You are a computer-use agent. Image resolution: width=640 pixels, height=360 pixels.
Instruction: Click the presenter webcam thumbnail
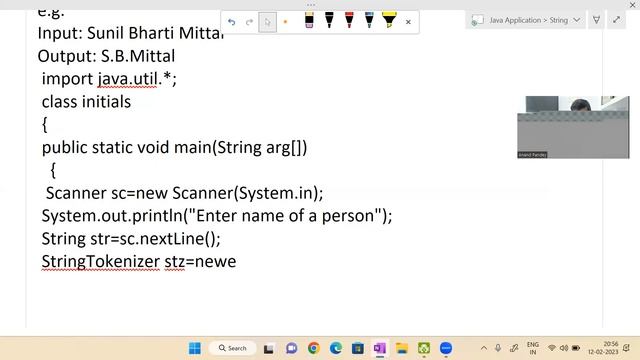click(x=573, y=127)
